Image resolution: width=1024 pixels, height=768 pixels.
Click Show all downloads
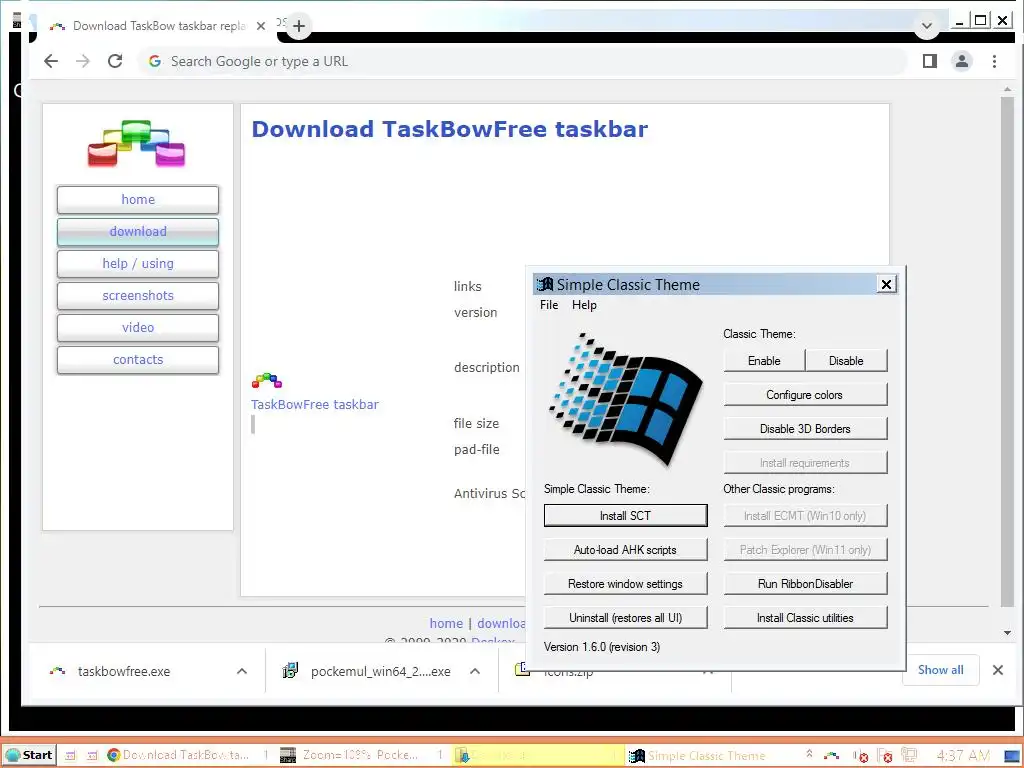[940, 670]
